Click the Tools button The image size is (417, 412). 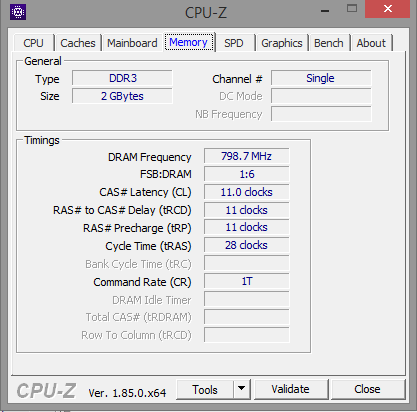coord(205,389)
